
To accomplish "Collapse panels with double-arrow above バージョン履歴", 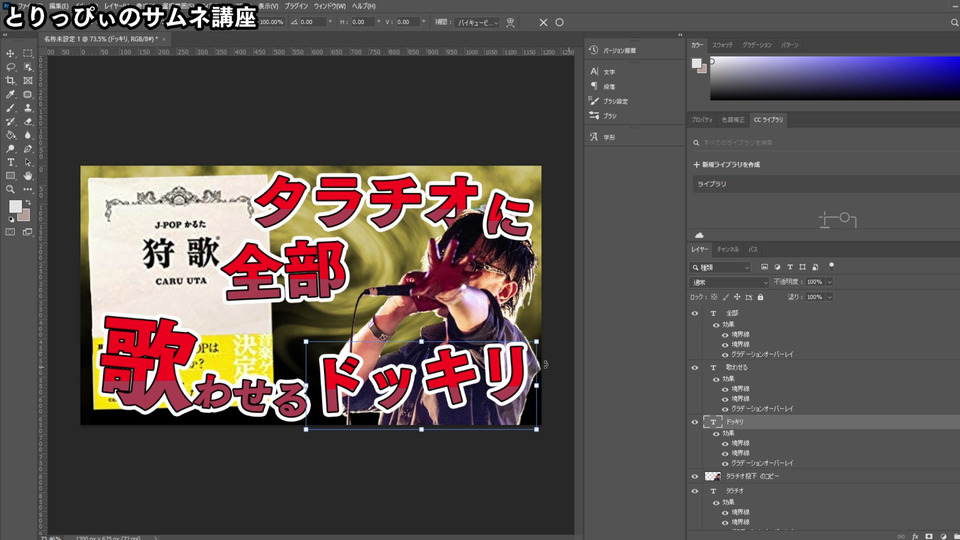I will coord(680,35).
